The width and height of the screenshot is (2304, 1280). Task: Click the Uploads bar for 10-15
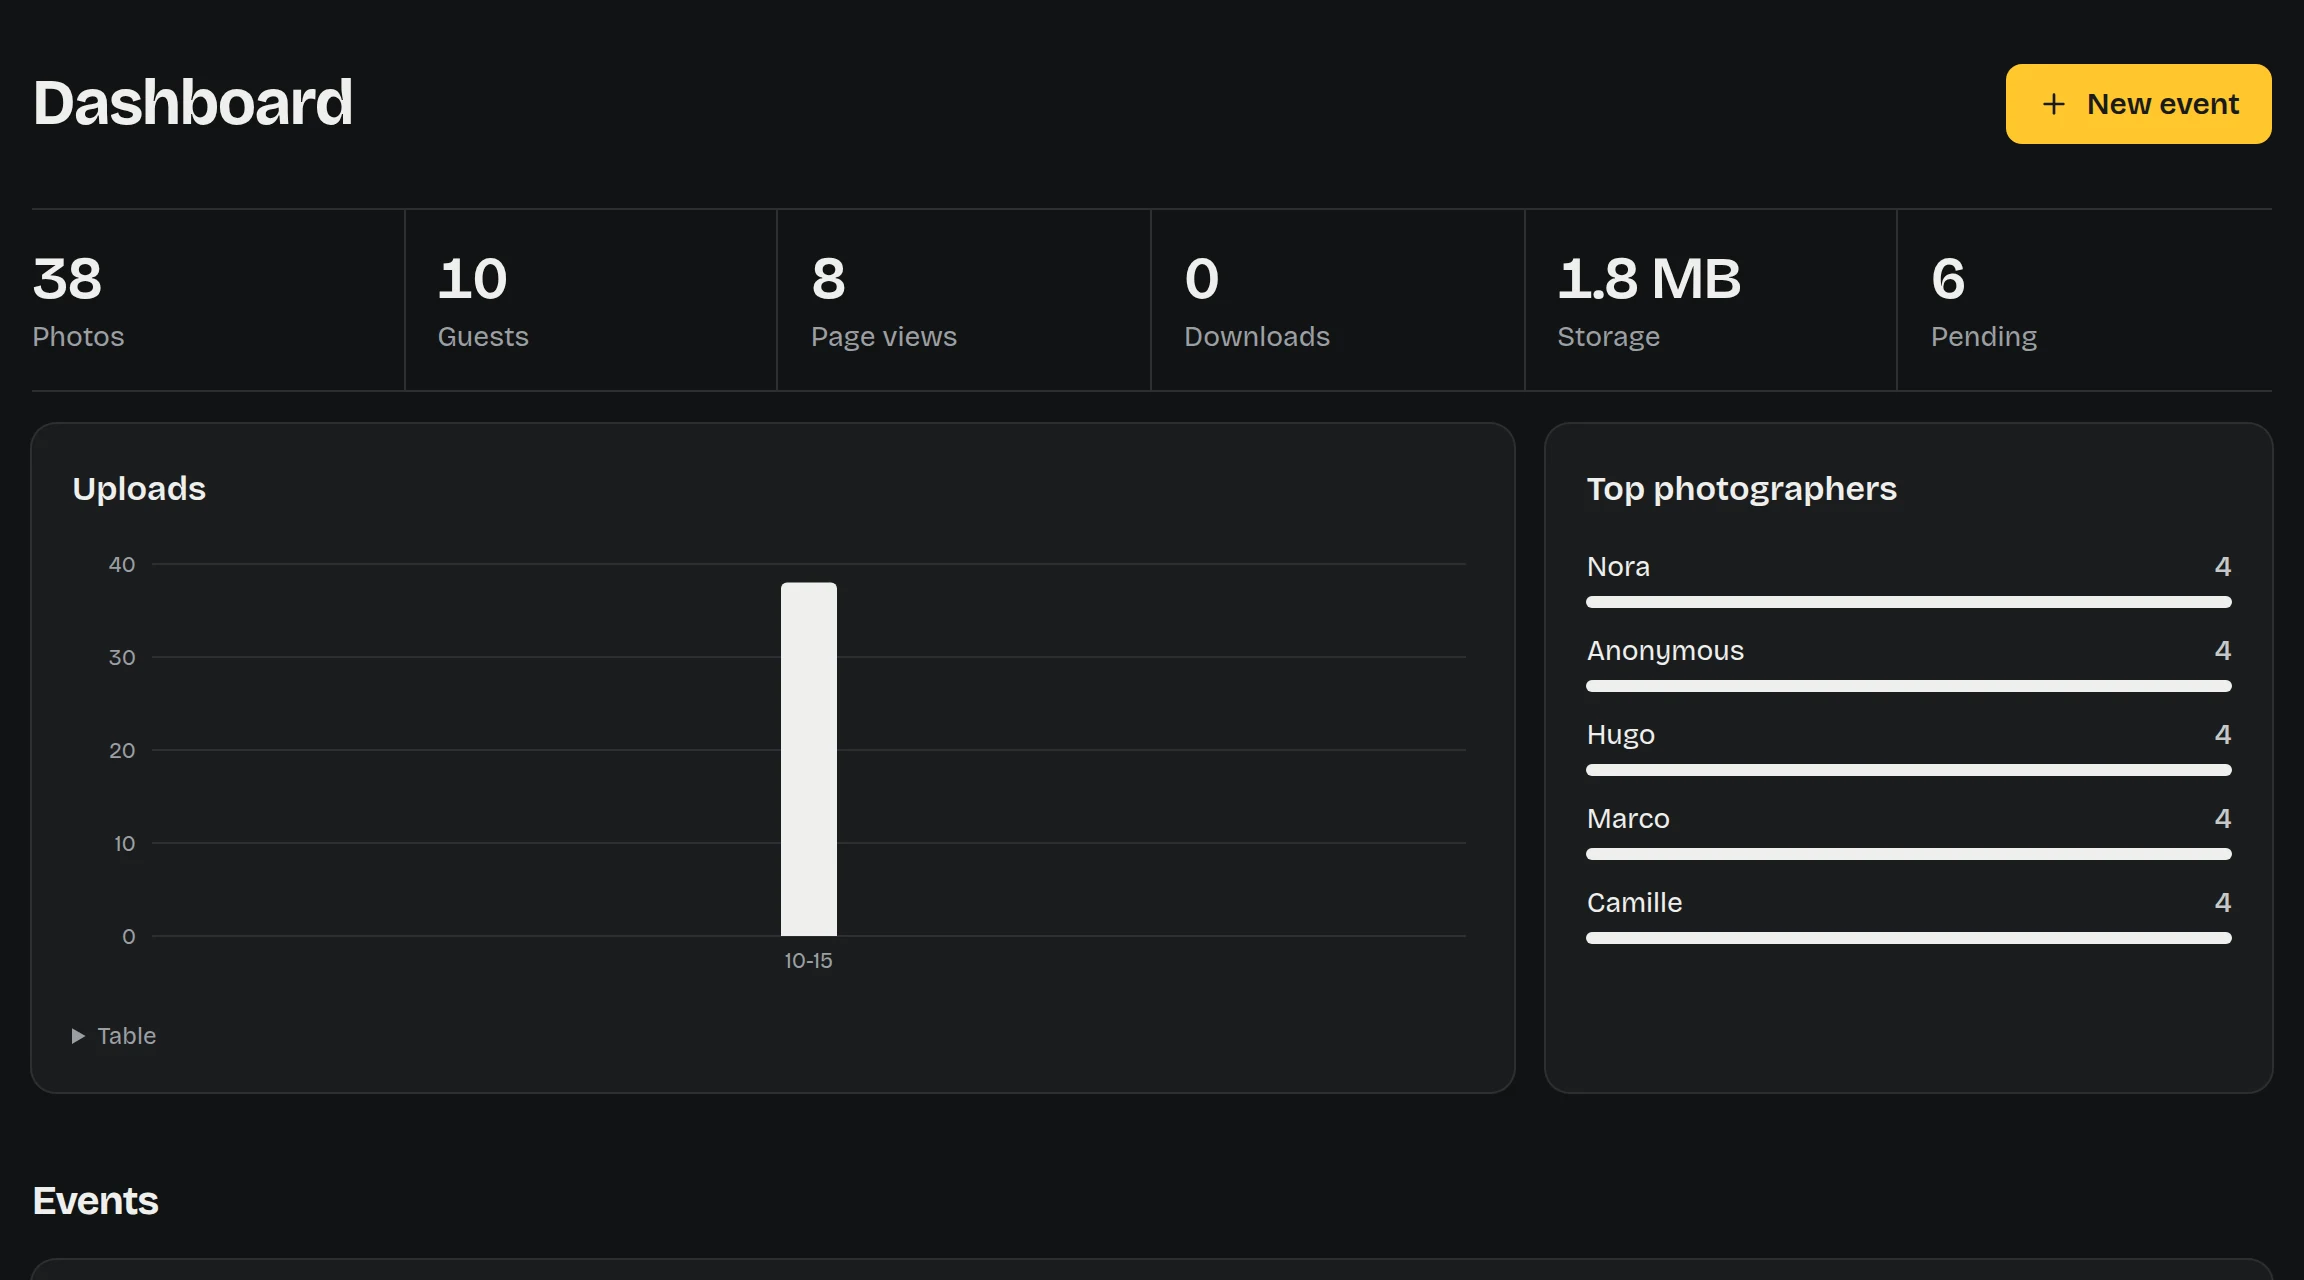point(809,759)
